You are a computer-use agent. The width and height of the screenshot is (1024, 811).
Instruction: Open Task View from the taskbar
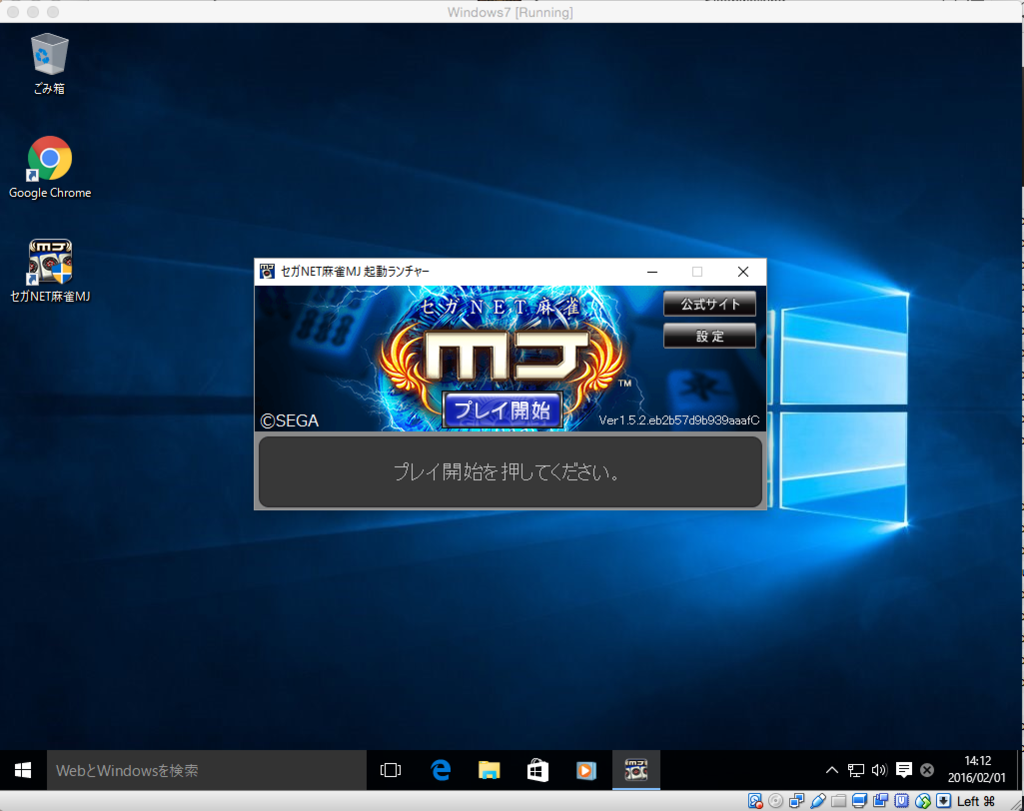(x=391, y=771)
